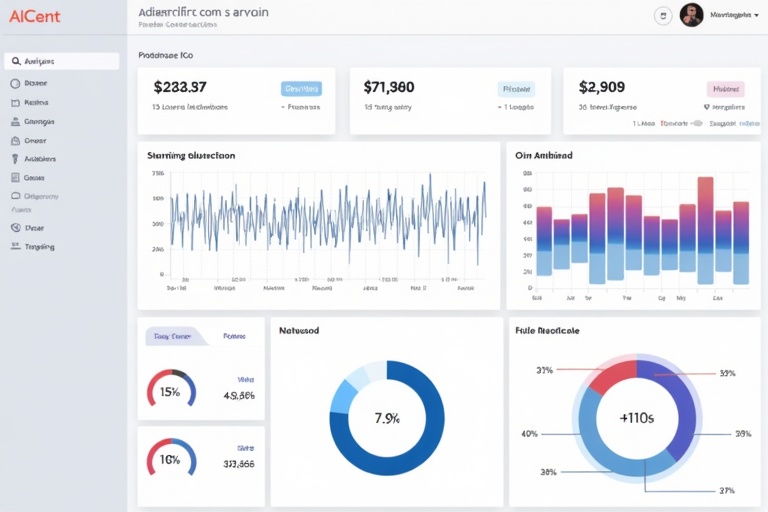
Task: Click the microphone-shaped icon in the sidebar
Action: [x=15, y=159]
